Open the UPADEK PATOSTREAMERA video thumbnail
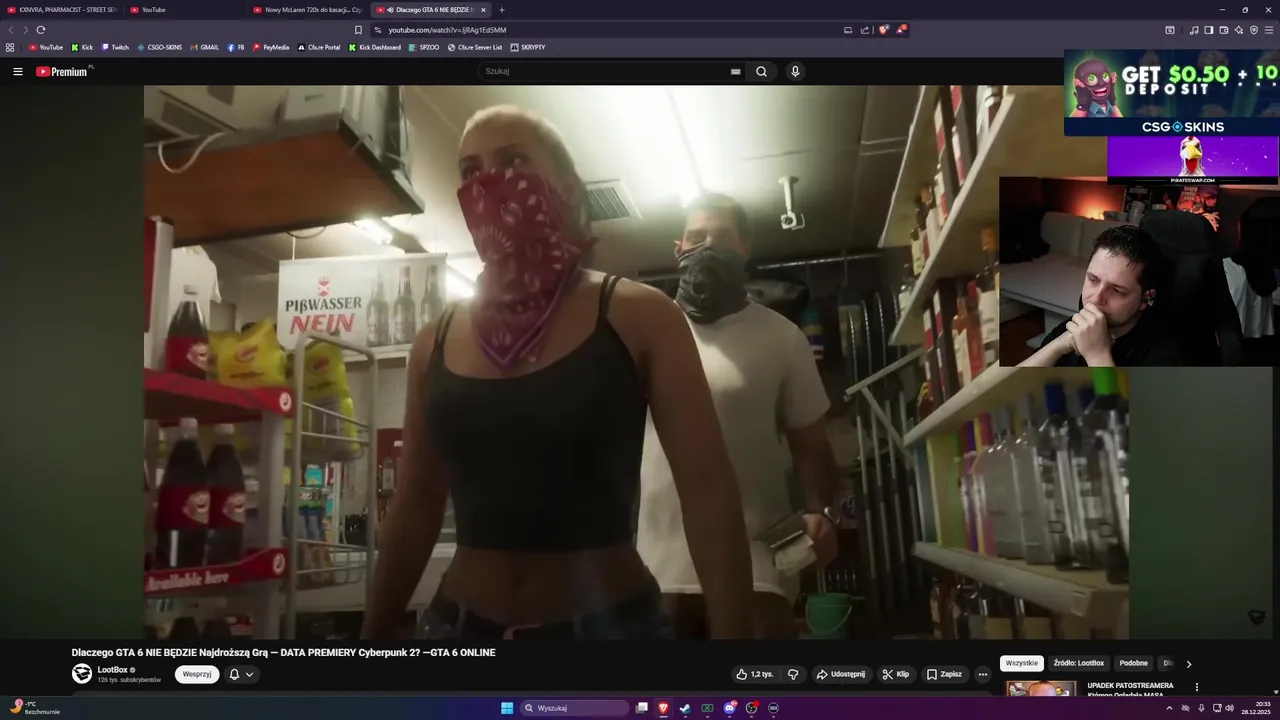Screen dimensions: 1280x720 pos(1041,688)
